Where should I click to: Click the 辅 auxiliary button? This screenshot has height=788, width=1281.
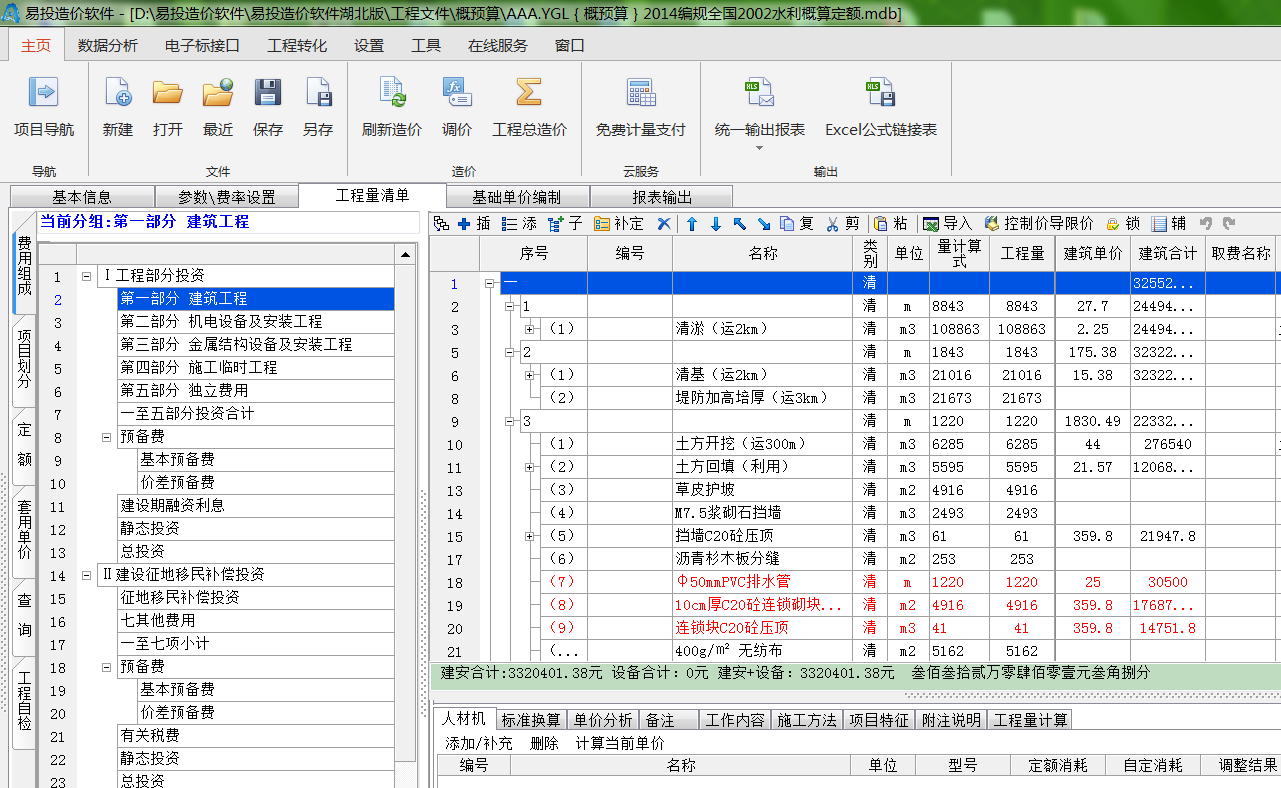coord(1169,224)
